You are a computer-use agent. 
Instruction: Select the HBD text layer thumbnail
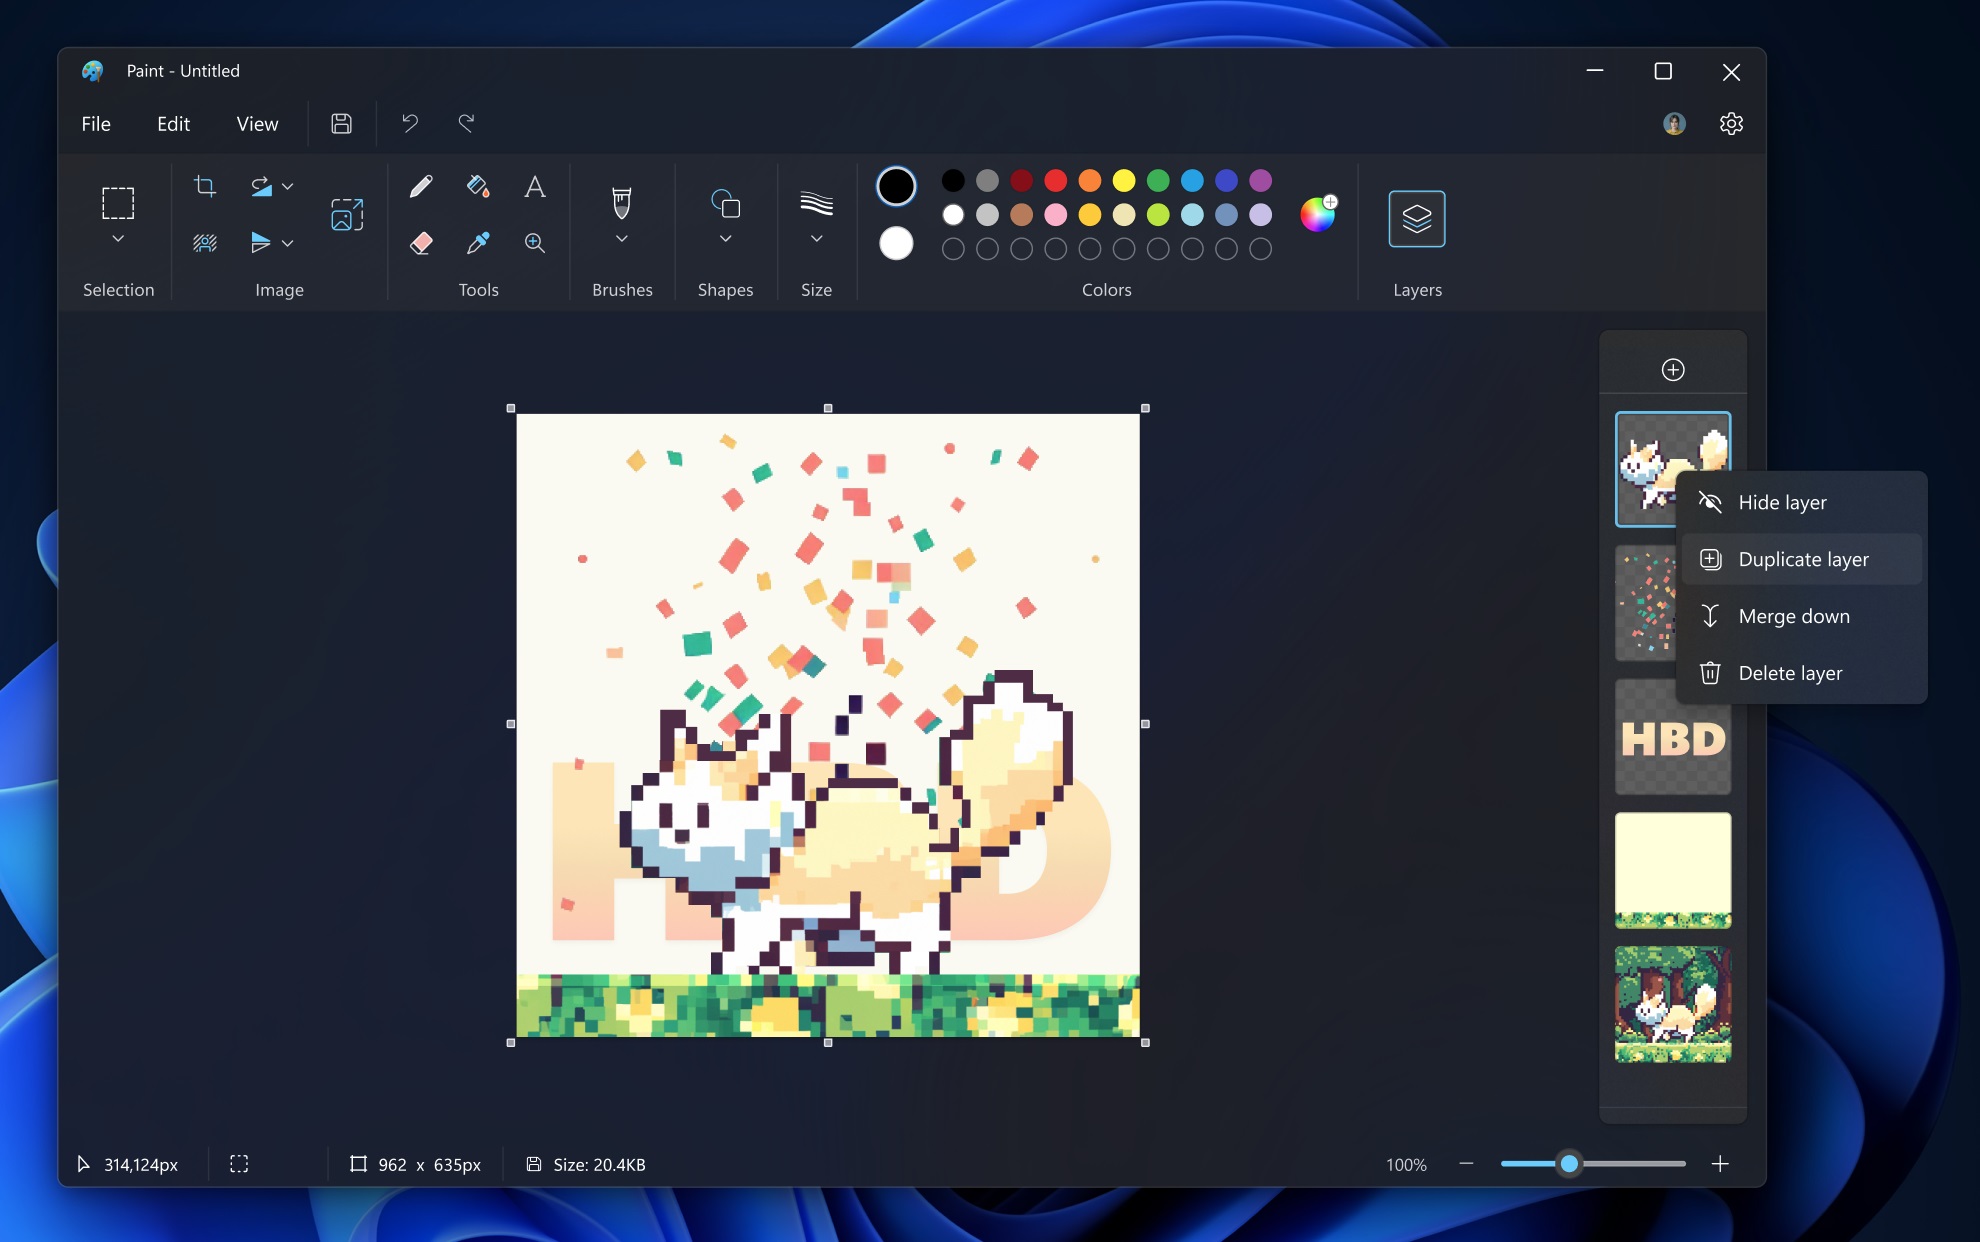(x=1672, y=737)
